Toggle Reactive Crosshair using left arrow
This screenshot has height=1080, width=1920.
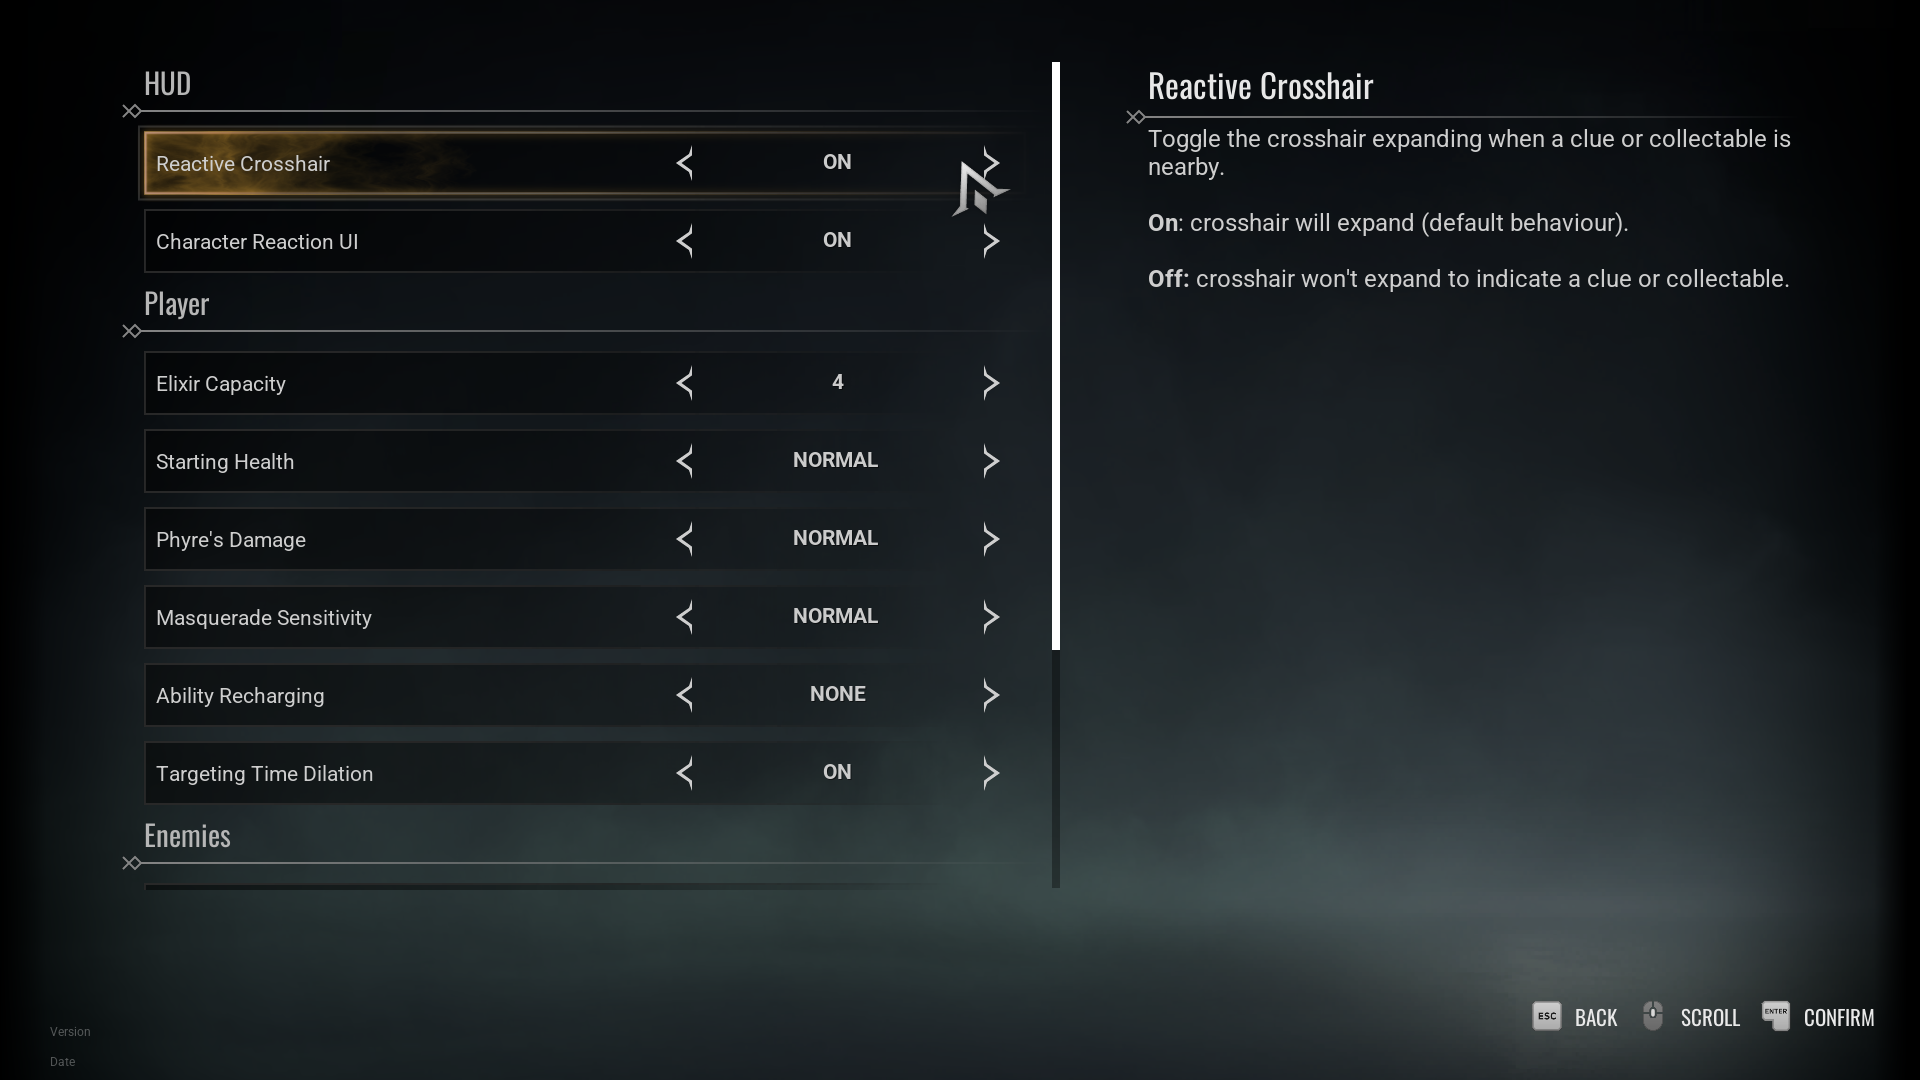tap(685, 163)
